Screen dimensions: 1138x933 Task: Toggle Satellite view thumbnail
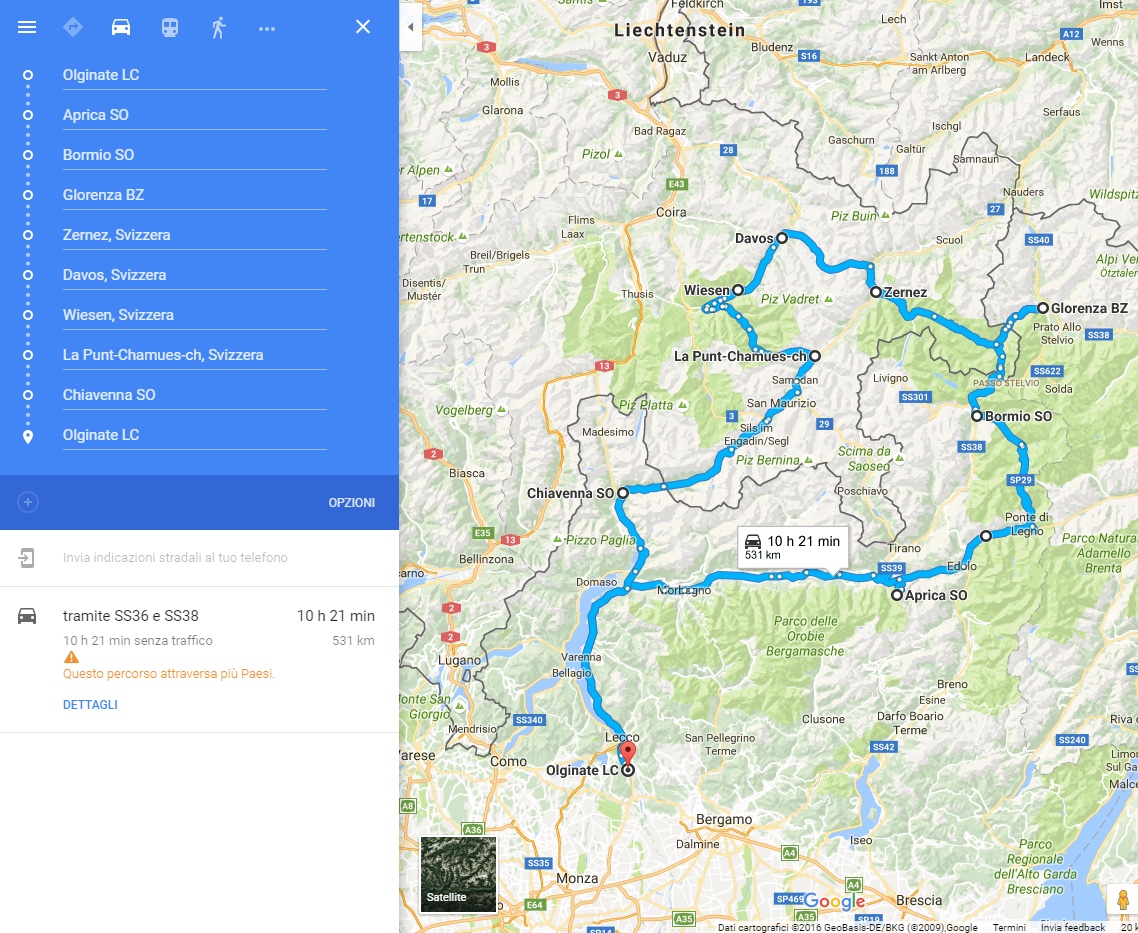coord(458,874)
